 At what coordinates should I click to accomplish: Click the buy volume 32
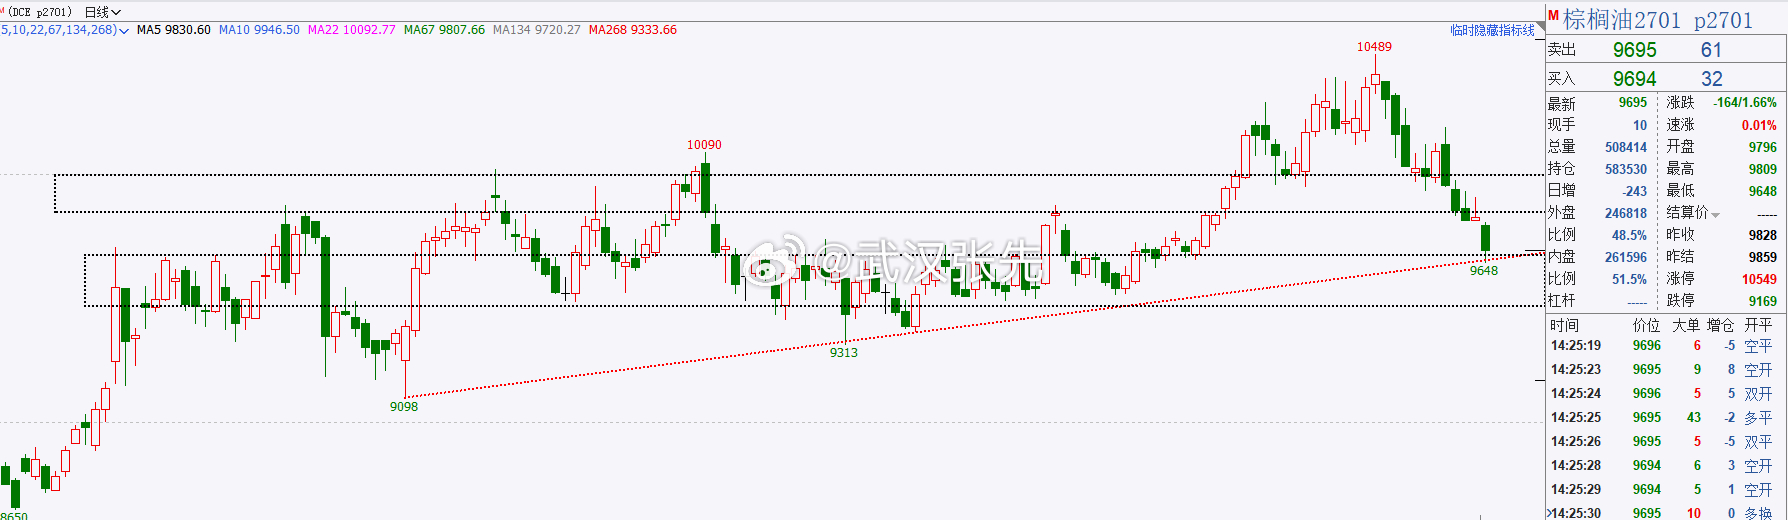tap(1711, 79)
